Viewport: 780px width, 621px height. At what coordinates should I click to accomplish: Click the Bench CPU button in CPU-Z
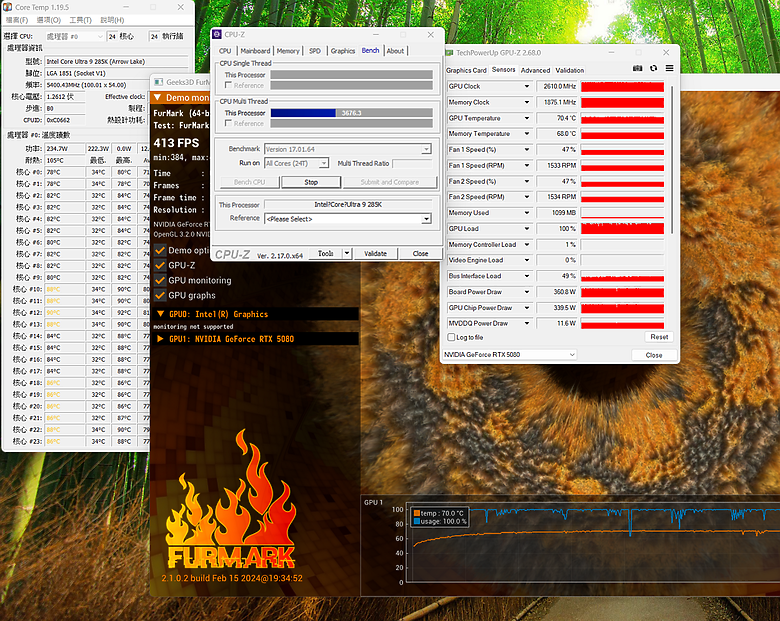coord(250,182)
